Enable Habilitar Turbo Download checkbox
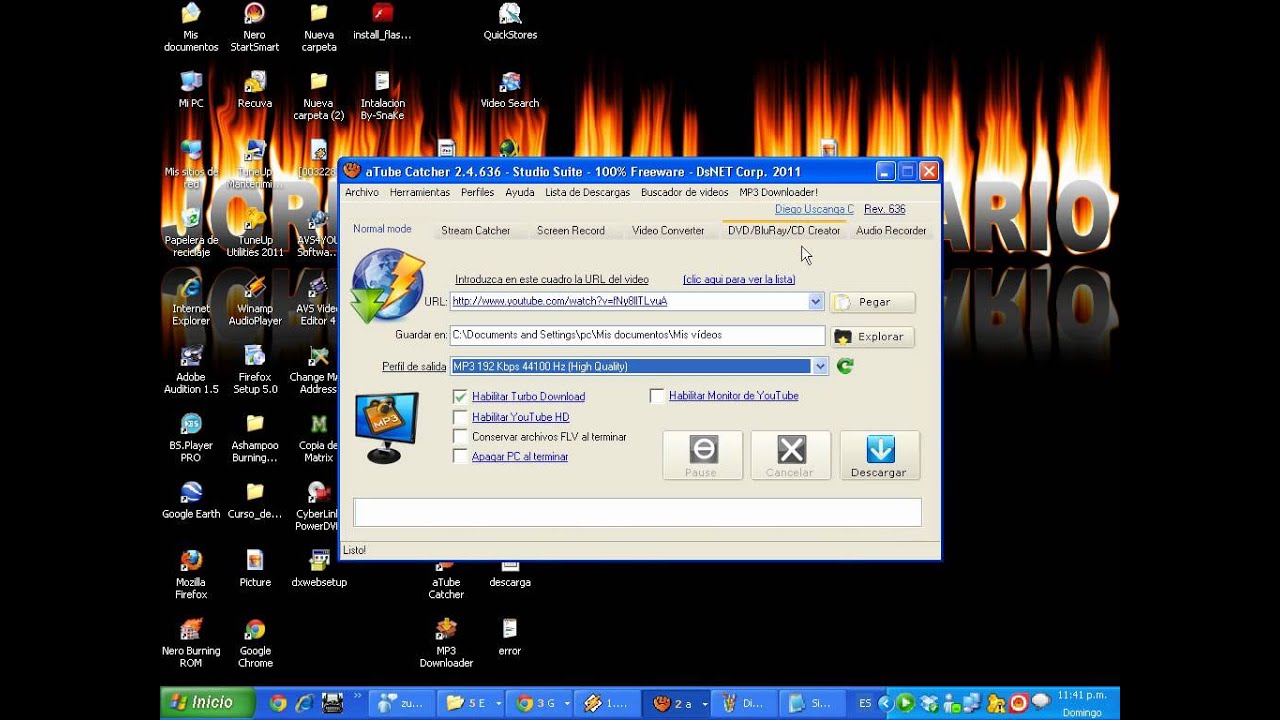1280x720 pixels. 460,397
